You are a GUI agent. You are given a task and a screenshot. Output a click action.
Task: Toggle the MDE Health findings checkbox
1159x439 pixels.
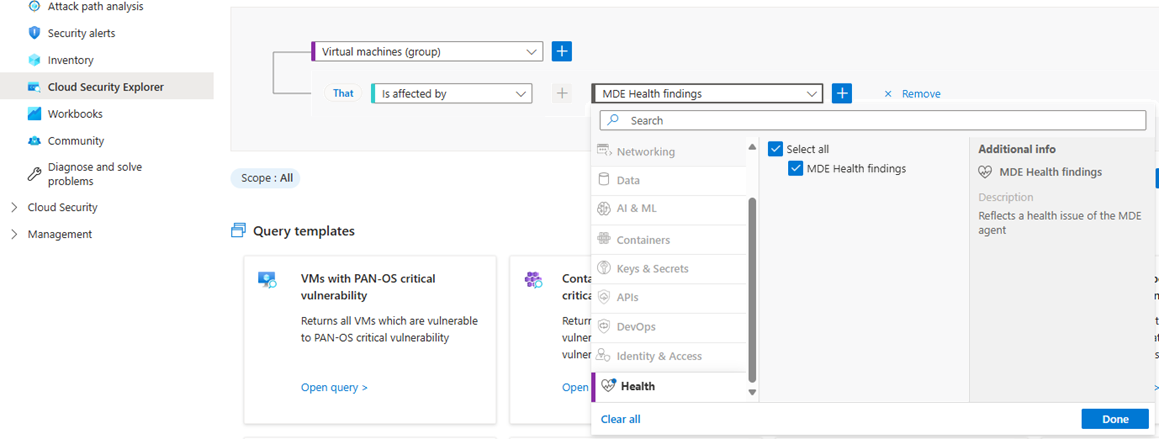click(796, 169)
